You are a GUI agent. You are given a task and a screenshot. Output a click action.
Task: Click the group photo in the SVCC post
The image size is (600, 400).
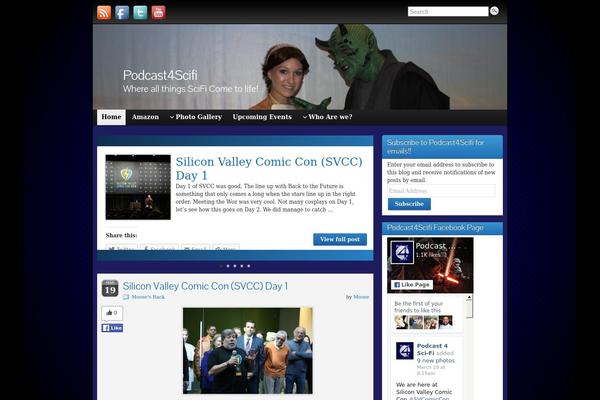click(x=248, y=351)
